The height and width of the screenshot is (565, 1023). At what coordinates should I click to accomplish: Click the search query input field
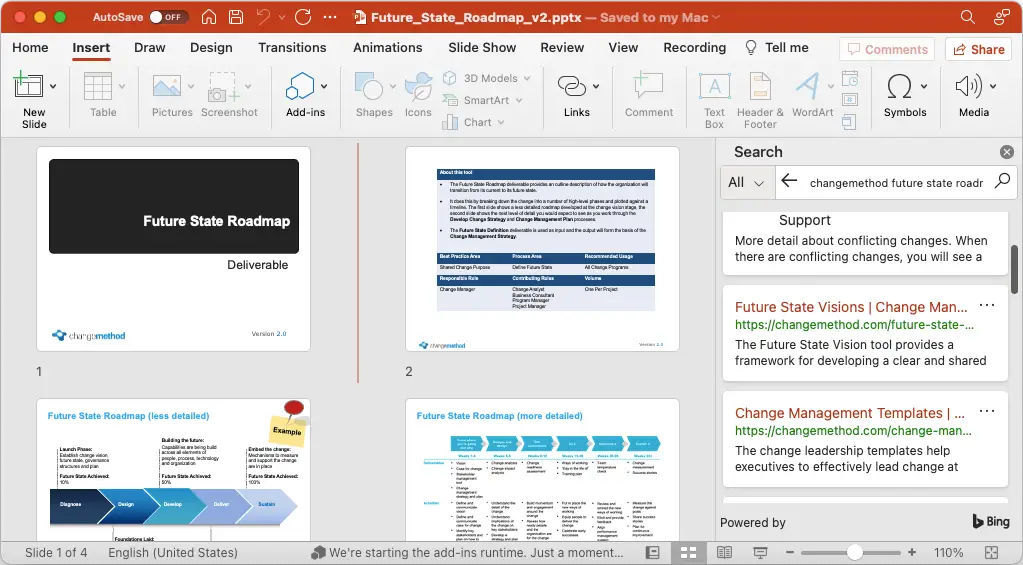896,183
